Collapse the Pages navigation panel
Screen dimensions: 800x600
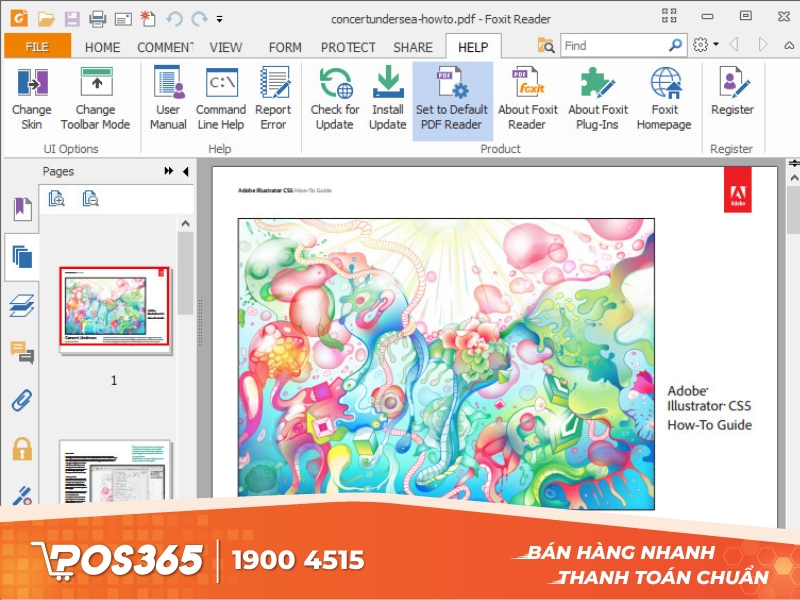point(186,171)
